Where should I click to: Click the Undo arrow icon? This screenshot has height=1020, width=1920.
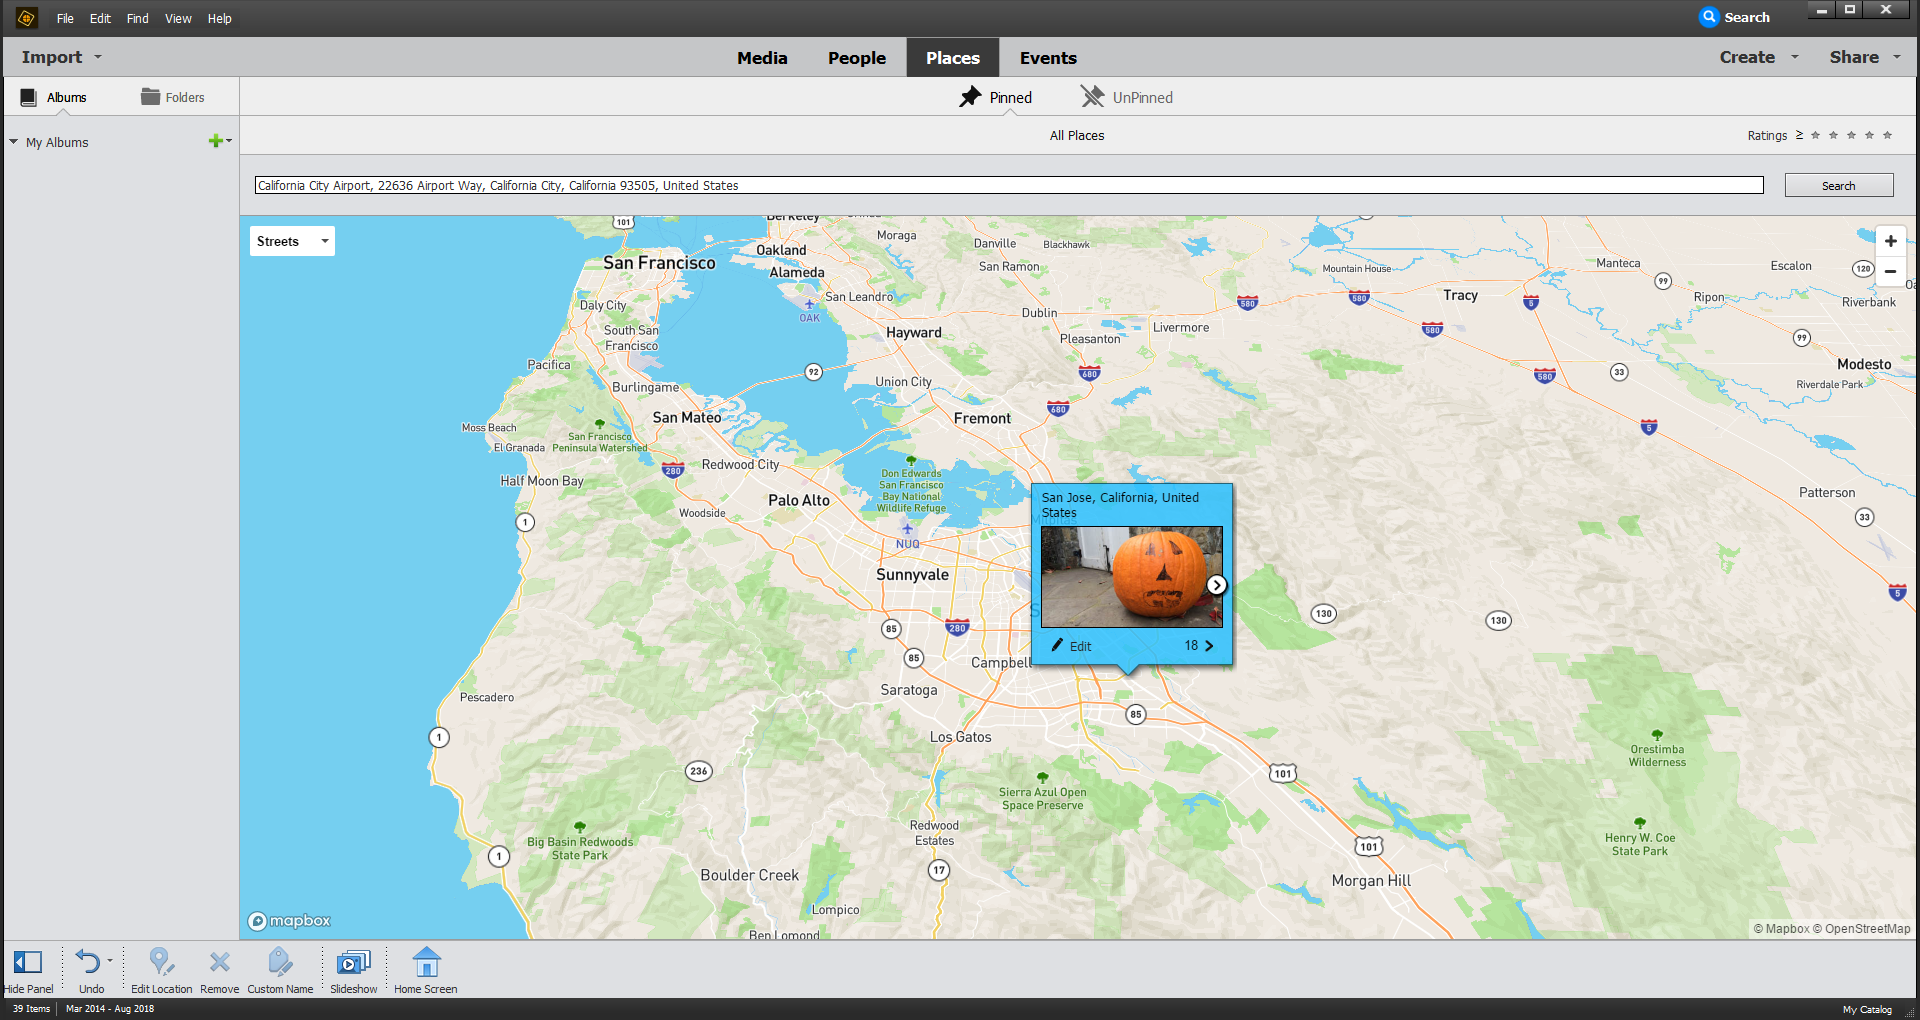89,963
